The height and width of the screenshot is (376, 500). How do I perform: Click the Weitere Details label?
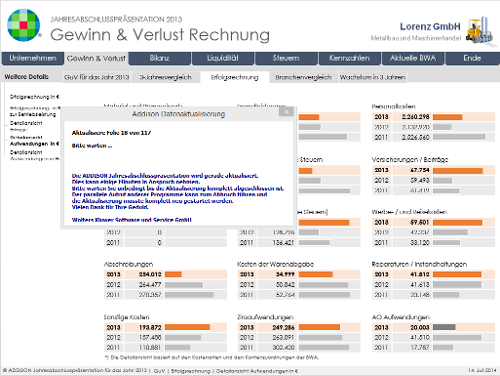pyautogui.click(x=27, y=77)
